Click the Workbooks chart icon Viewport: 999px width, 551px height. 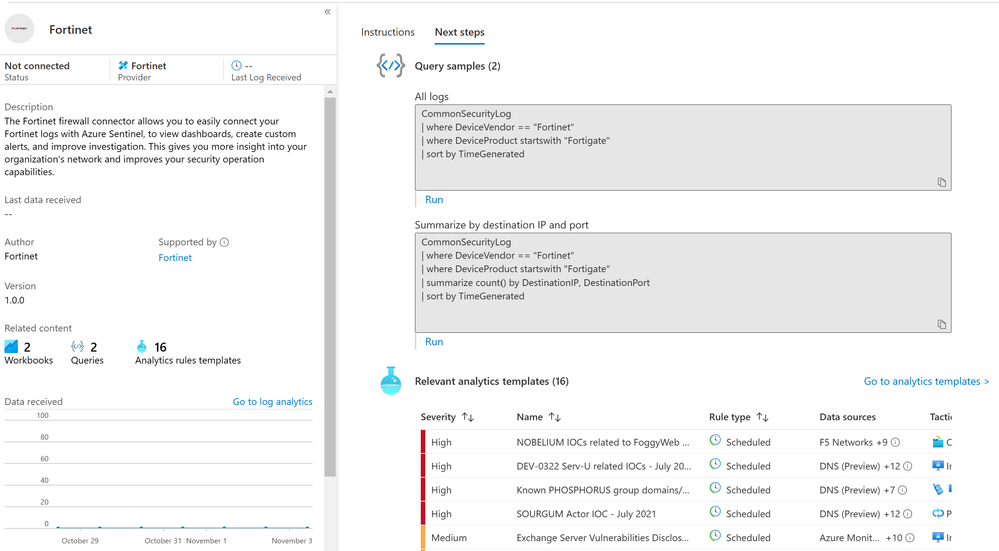11,347
